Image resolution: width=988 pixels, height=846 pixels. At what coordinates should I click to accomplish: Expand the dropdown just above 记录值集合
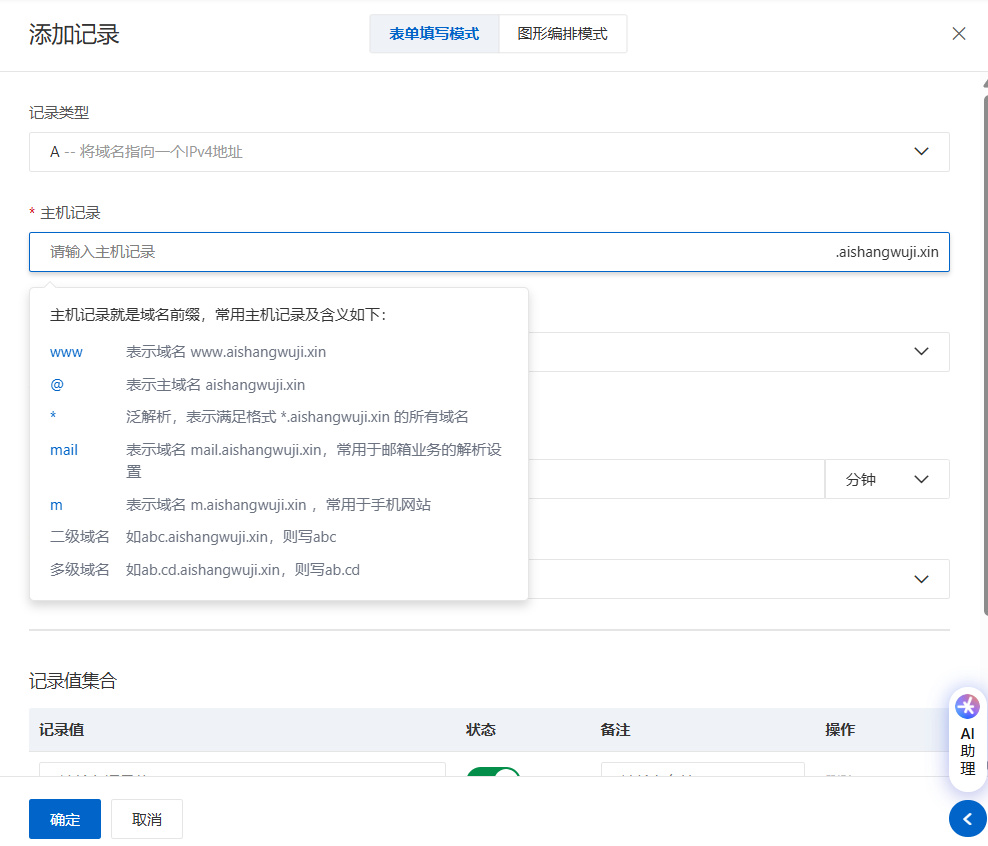738,579
